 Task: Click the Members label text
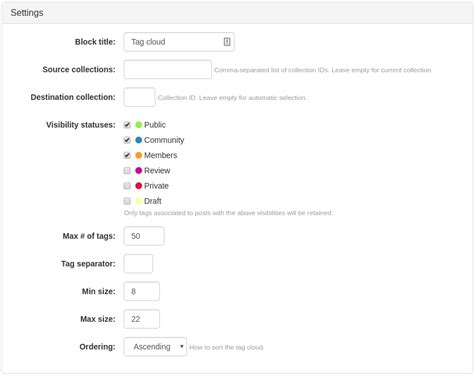pyautogui.click(x=161, y=155)
